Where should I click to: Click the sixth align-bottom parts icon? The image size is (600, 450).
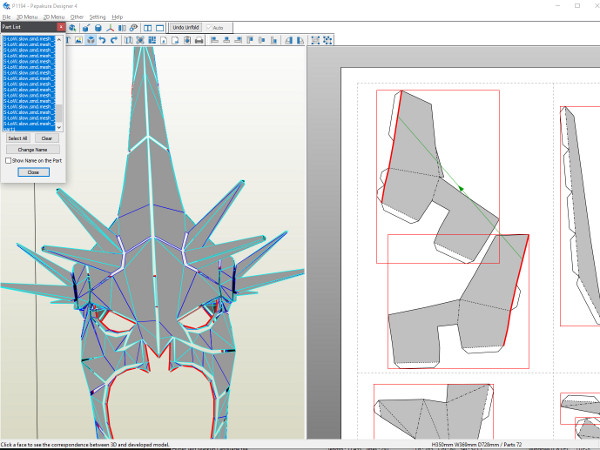coord(274,40)
